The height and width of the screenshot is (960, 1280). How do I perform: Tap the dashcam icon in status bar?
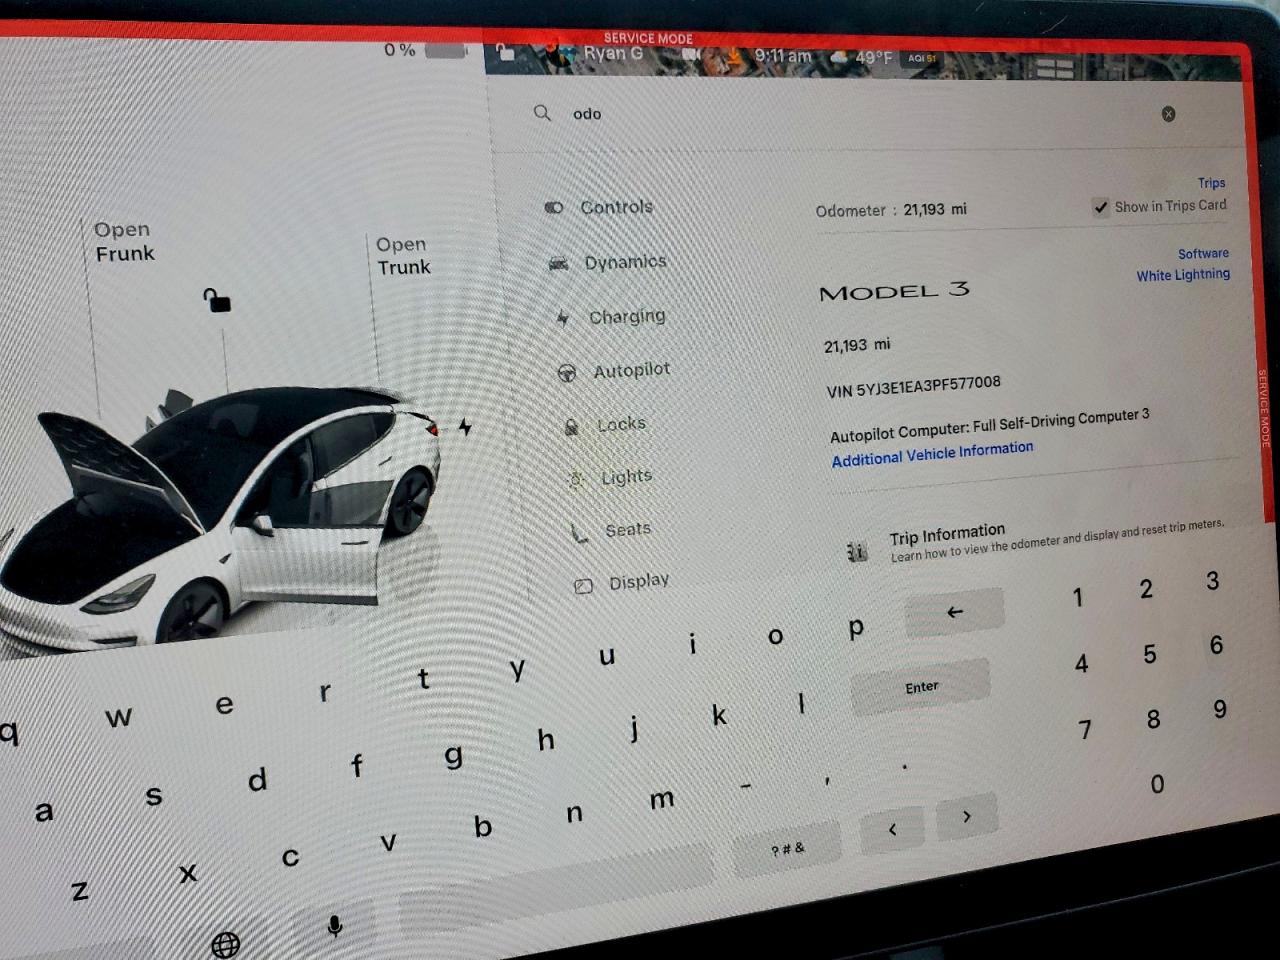point(692,56)
